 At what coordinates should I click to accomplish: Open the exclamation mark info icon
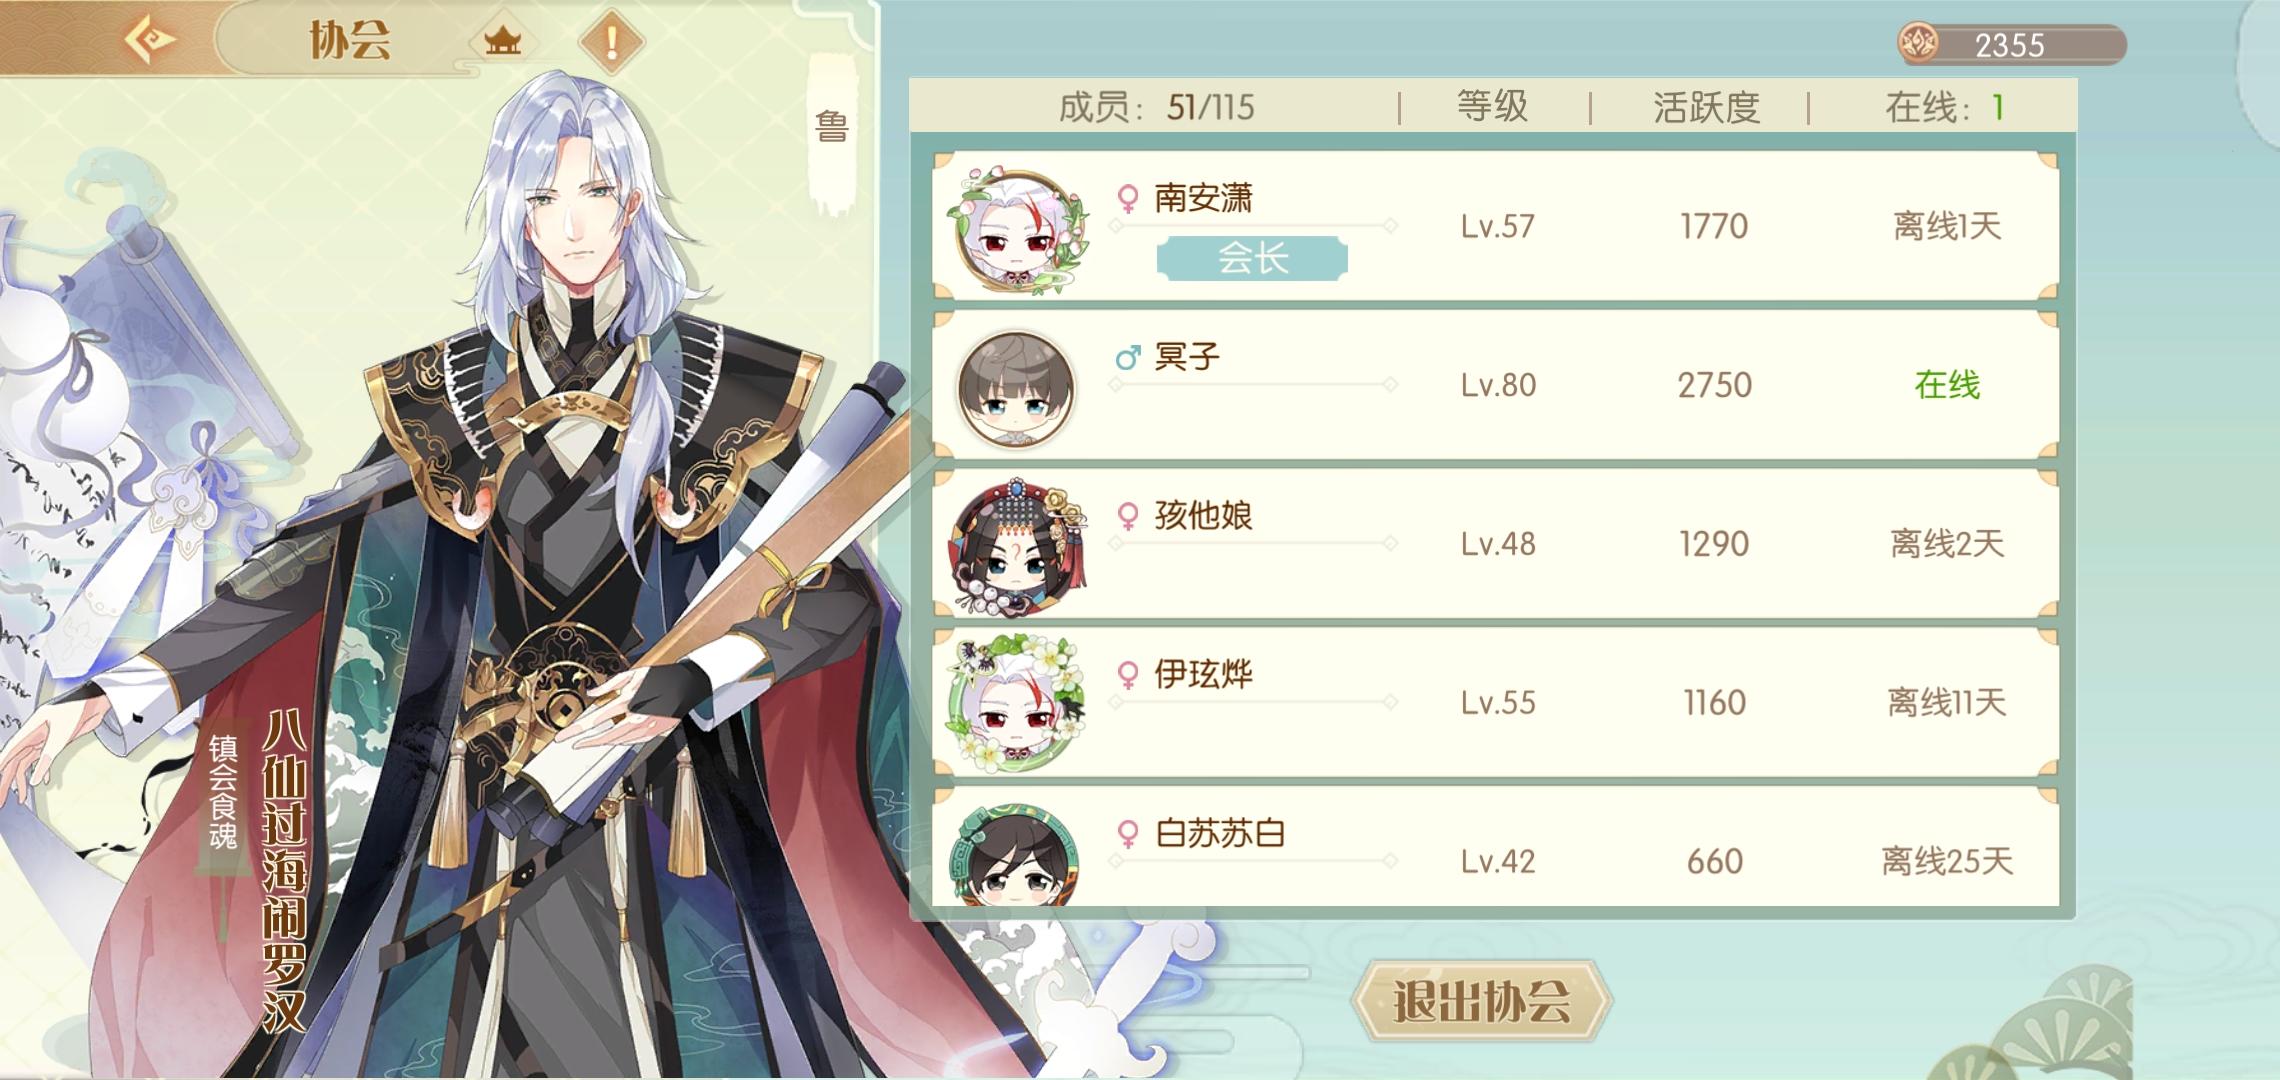(612, 41)
